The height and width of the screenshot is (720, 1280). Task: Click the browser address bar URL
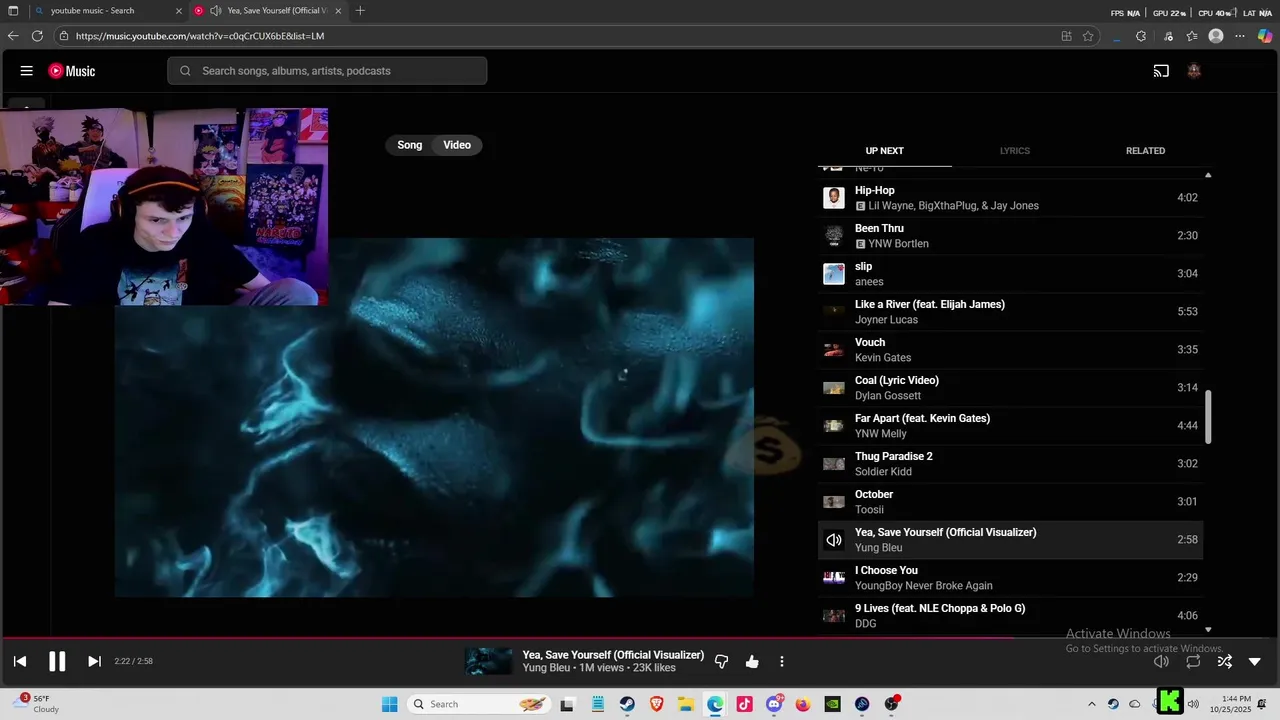200,36
